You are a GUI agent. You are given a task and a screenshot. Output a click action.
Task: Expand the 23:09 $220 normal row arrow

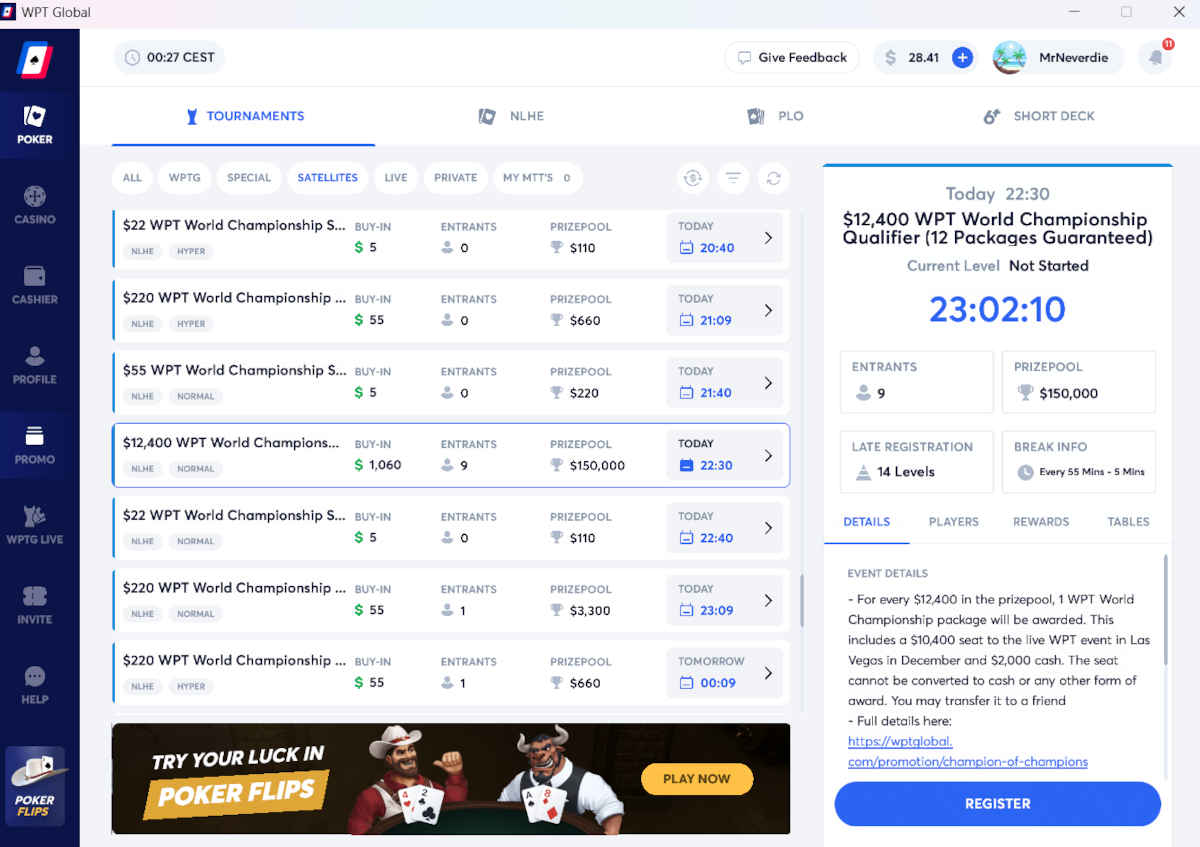(x=768, y=600)
